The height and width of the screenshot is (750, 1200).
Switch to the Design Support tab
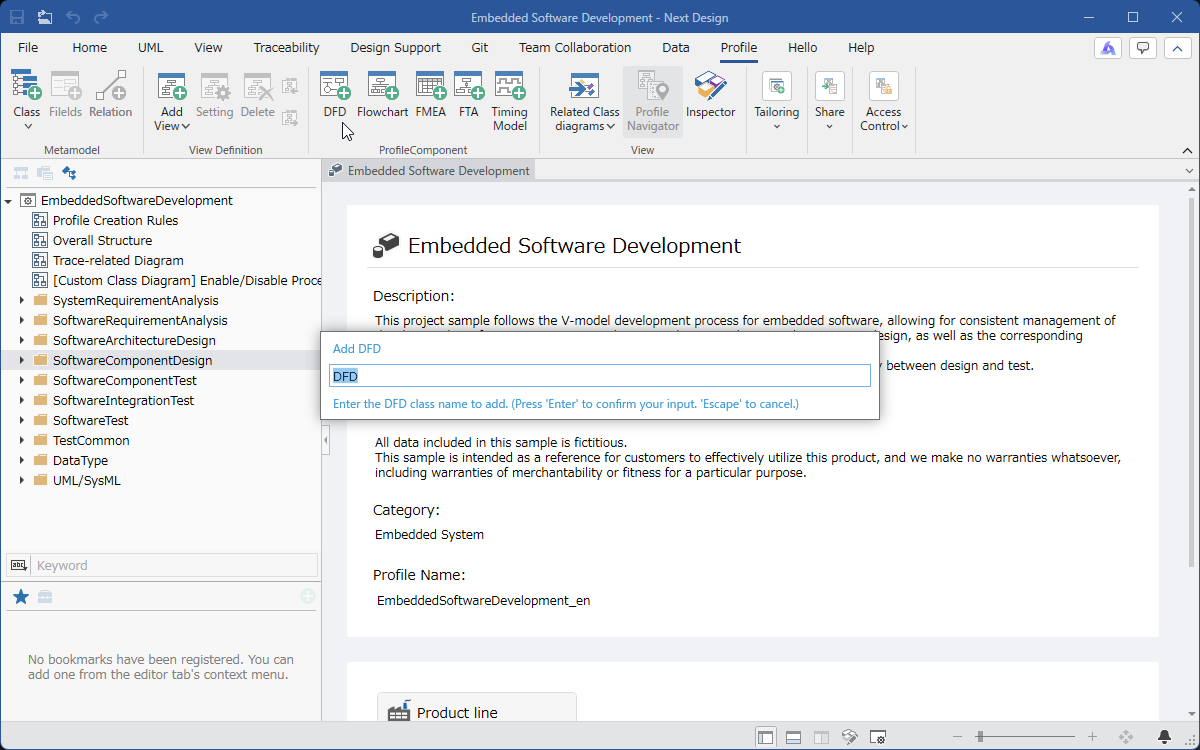tap(395, 47)
